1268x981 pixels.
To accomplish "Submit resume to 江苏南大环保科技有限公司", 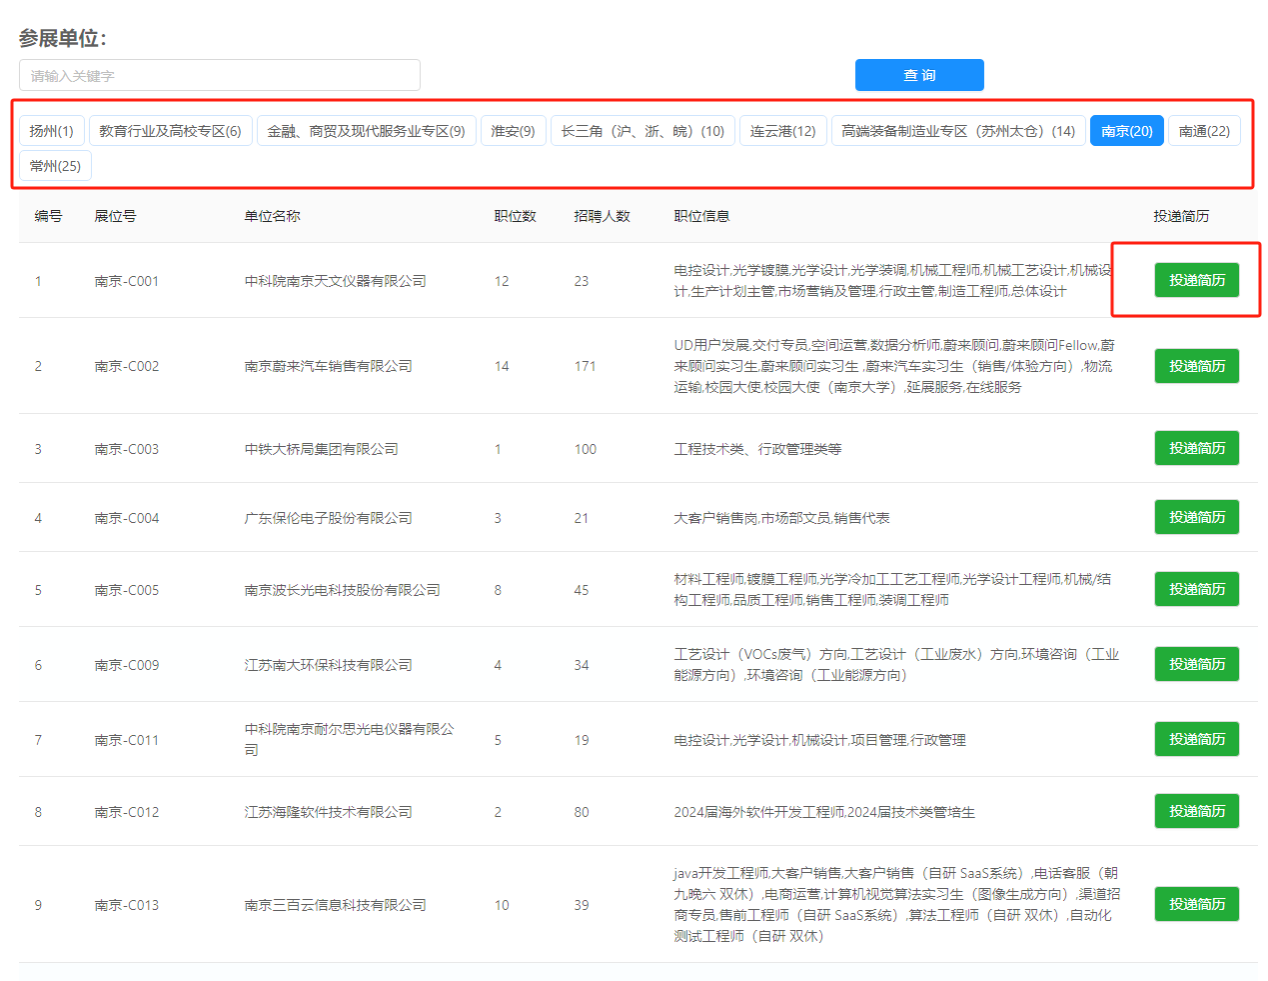I will click(1196, 664).
